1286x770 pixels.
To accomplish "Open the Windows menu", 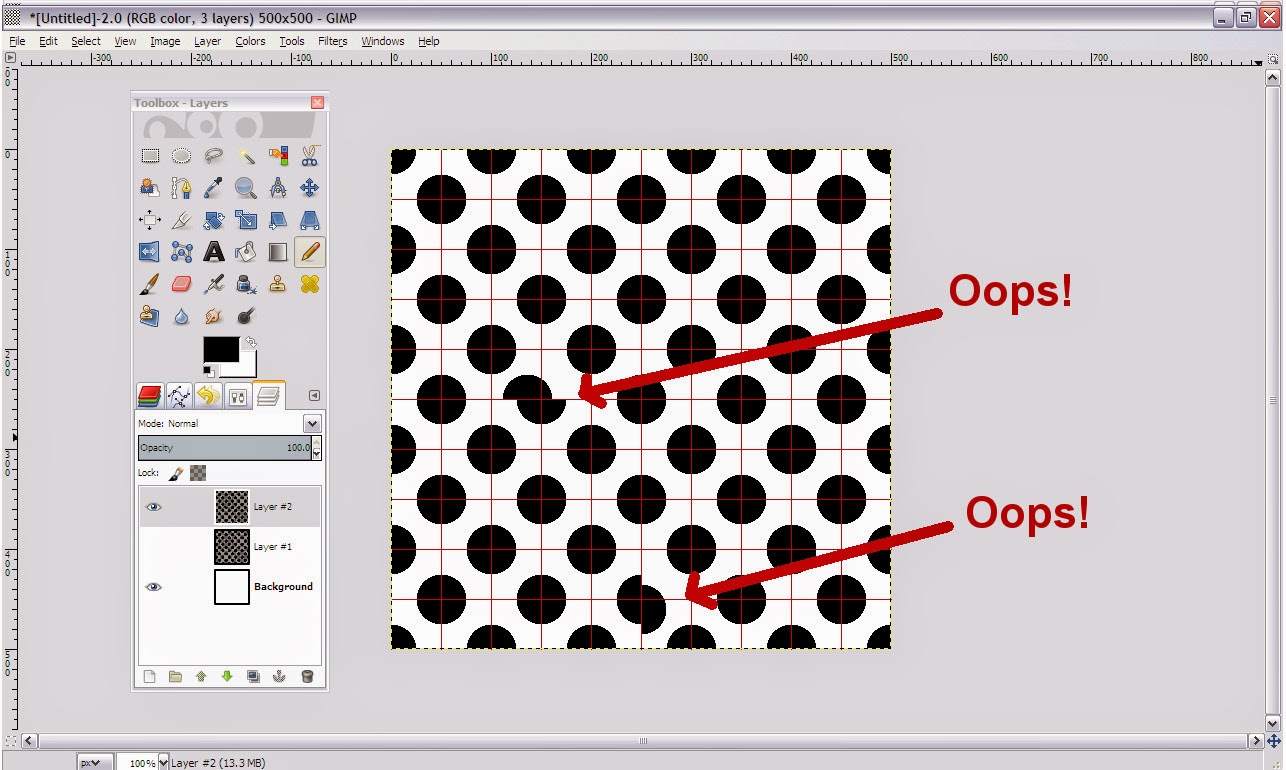I will (x=383, y=41).
